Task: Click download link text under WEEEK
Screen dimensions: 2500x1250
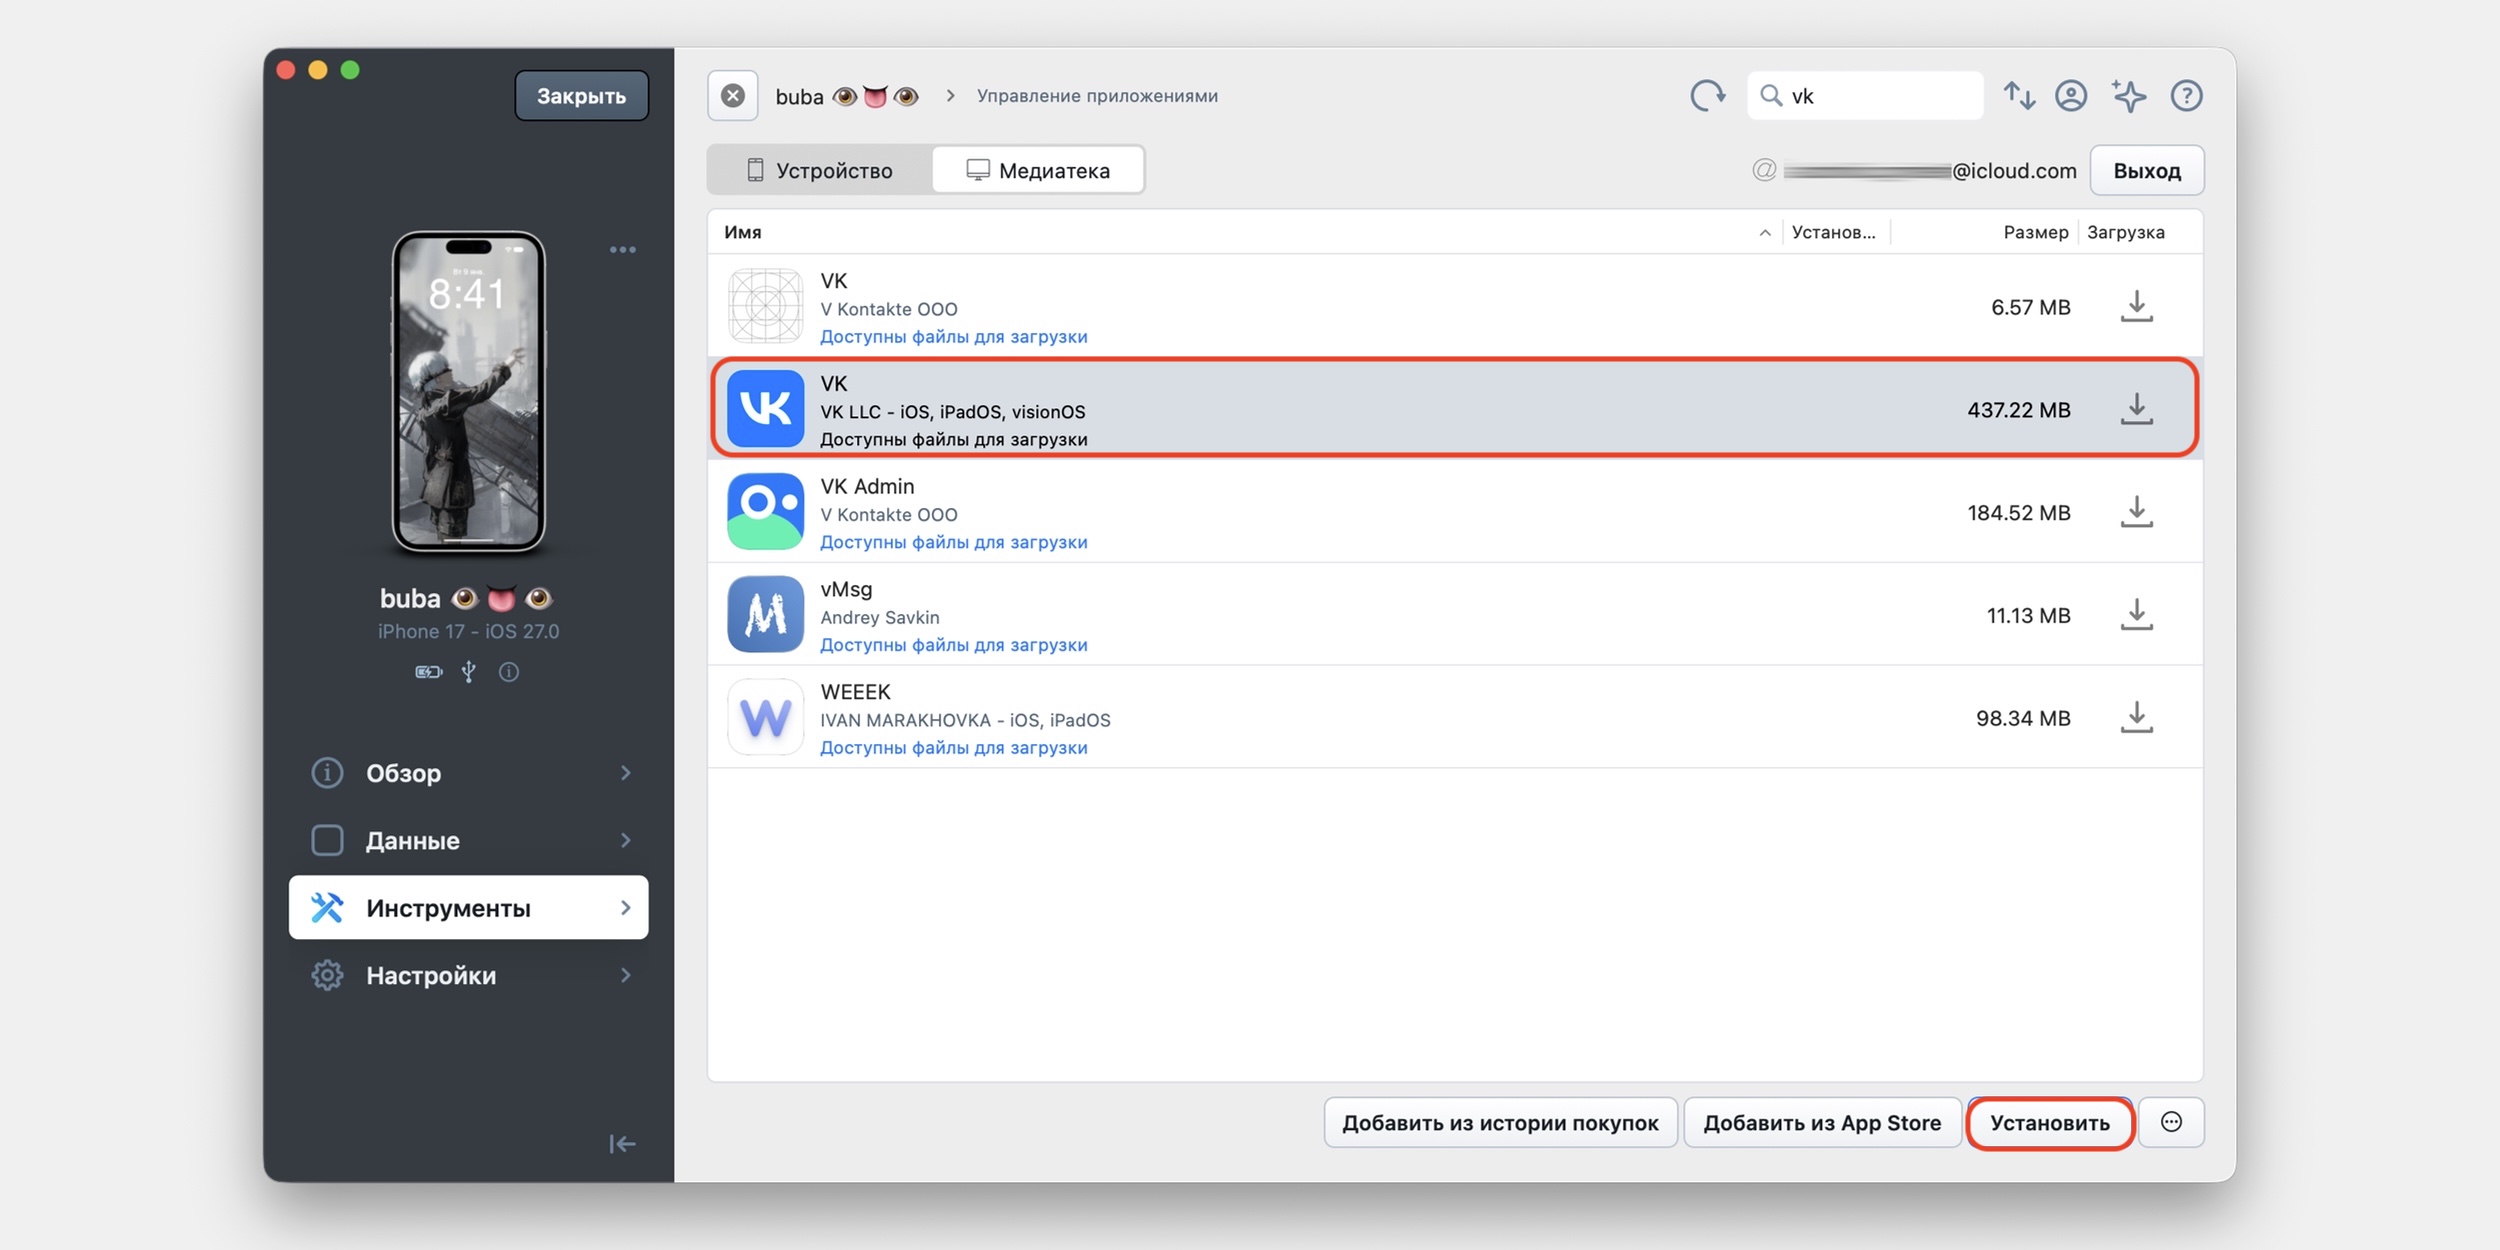Action: [953, 748]
